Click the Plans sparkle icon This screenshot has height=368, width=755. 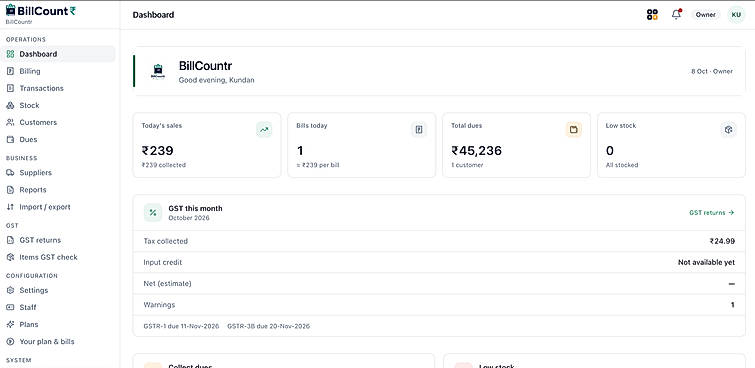point(10,324)
